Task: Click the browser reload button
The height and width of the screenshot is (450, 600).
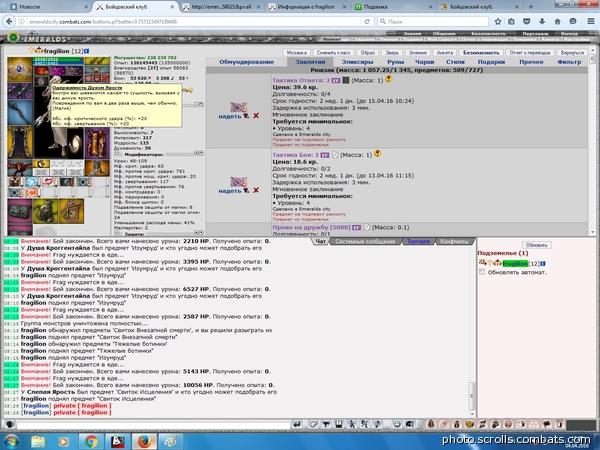Action: pos(367,21)
